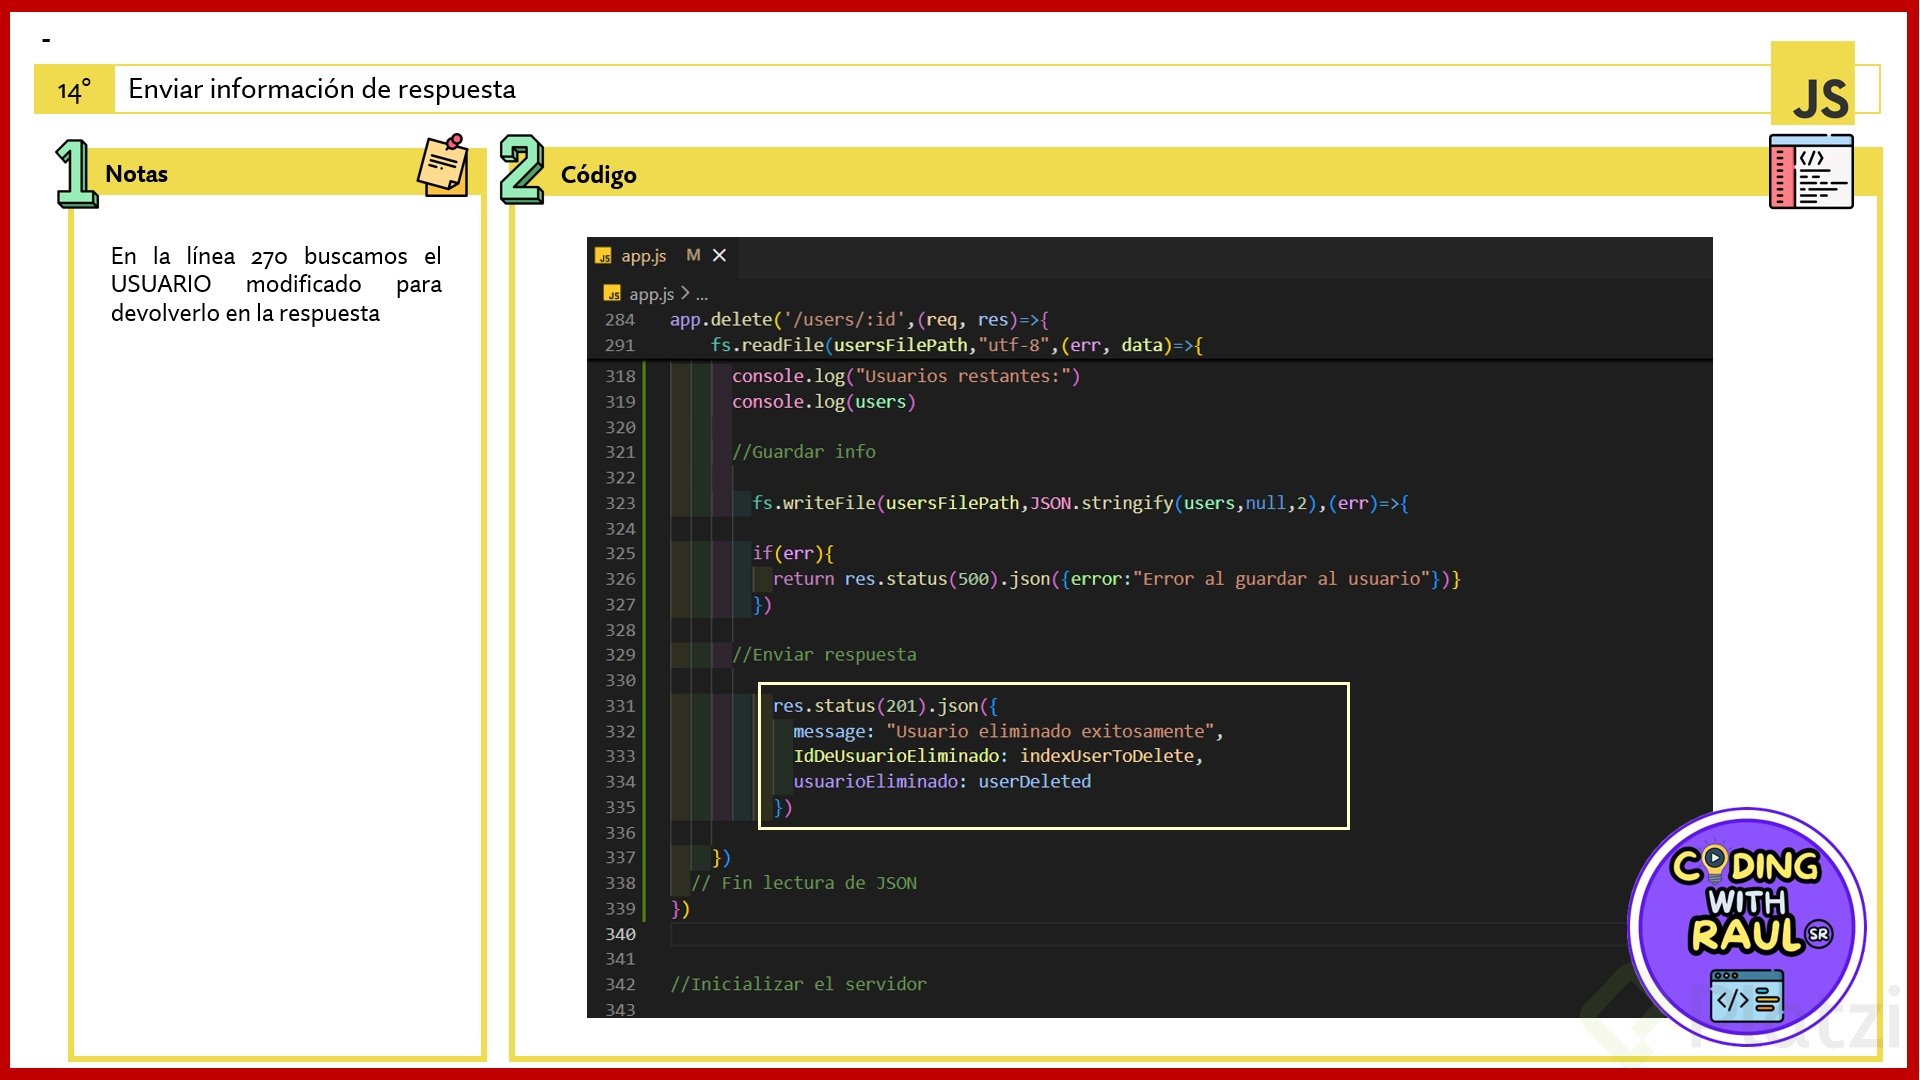Click the sticky line 291 fs.readFile header

click(x=955, y=345)
